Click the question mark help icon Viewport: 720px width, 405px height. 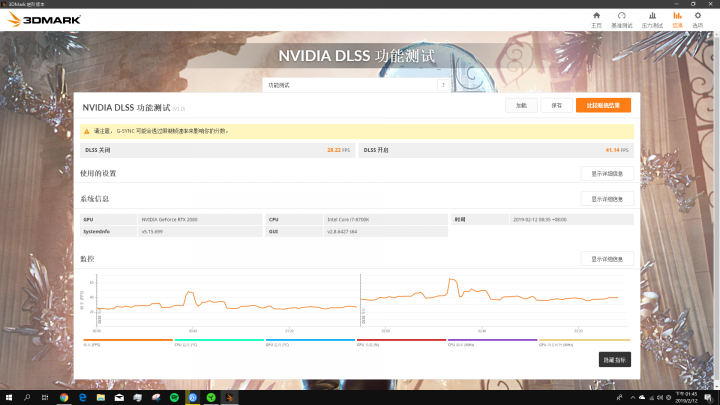443,85
